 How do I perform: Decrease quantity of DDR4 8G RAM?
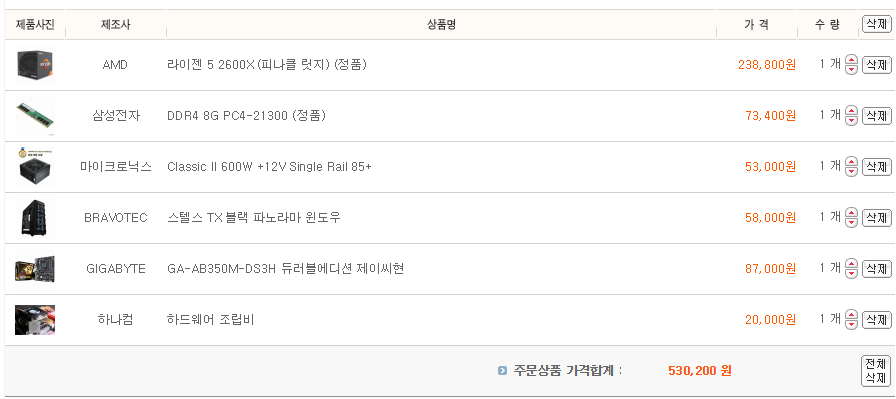click(x=851, y=121)
